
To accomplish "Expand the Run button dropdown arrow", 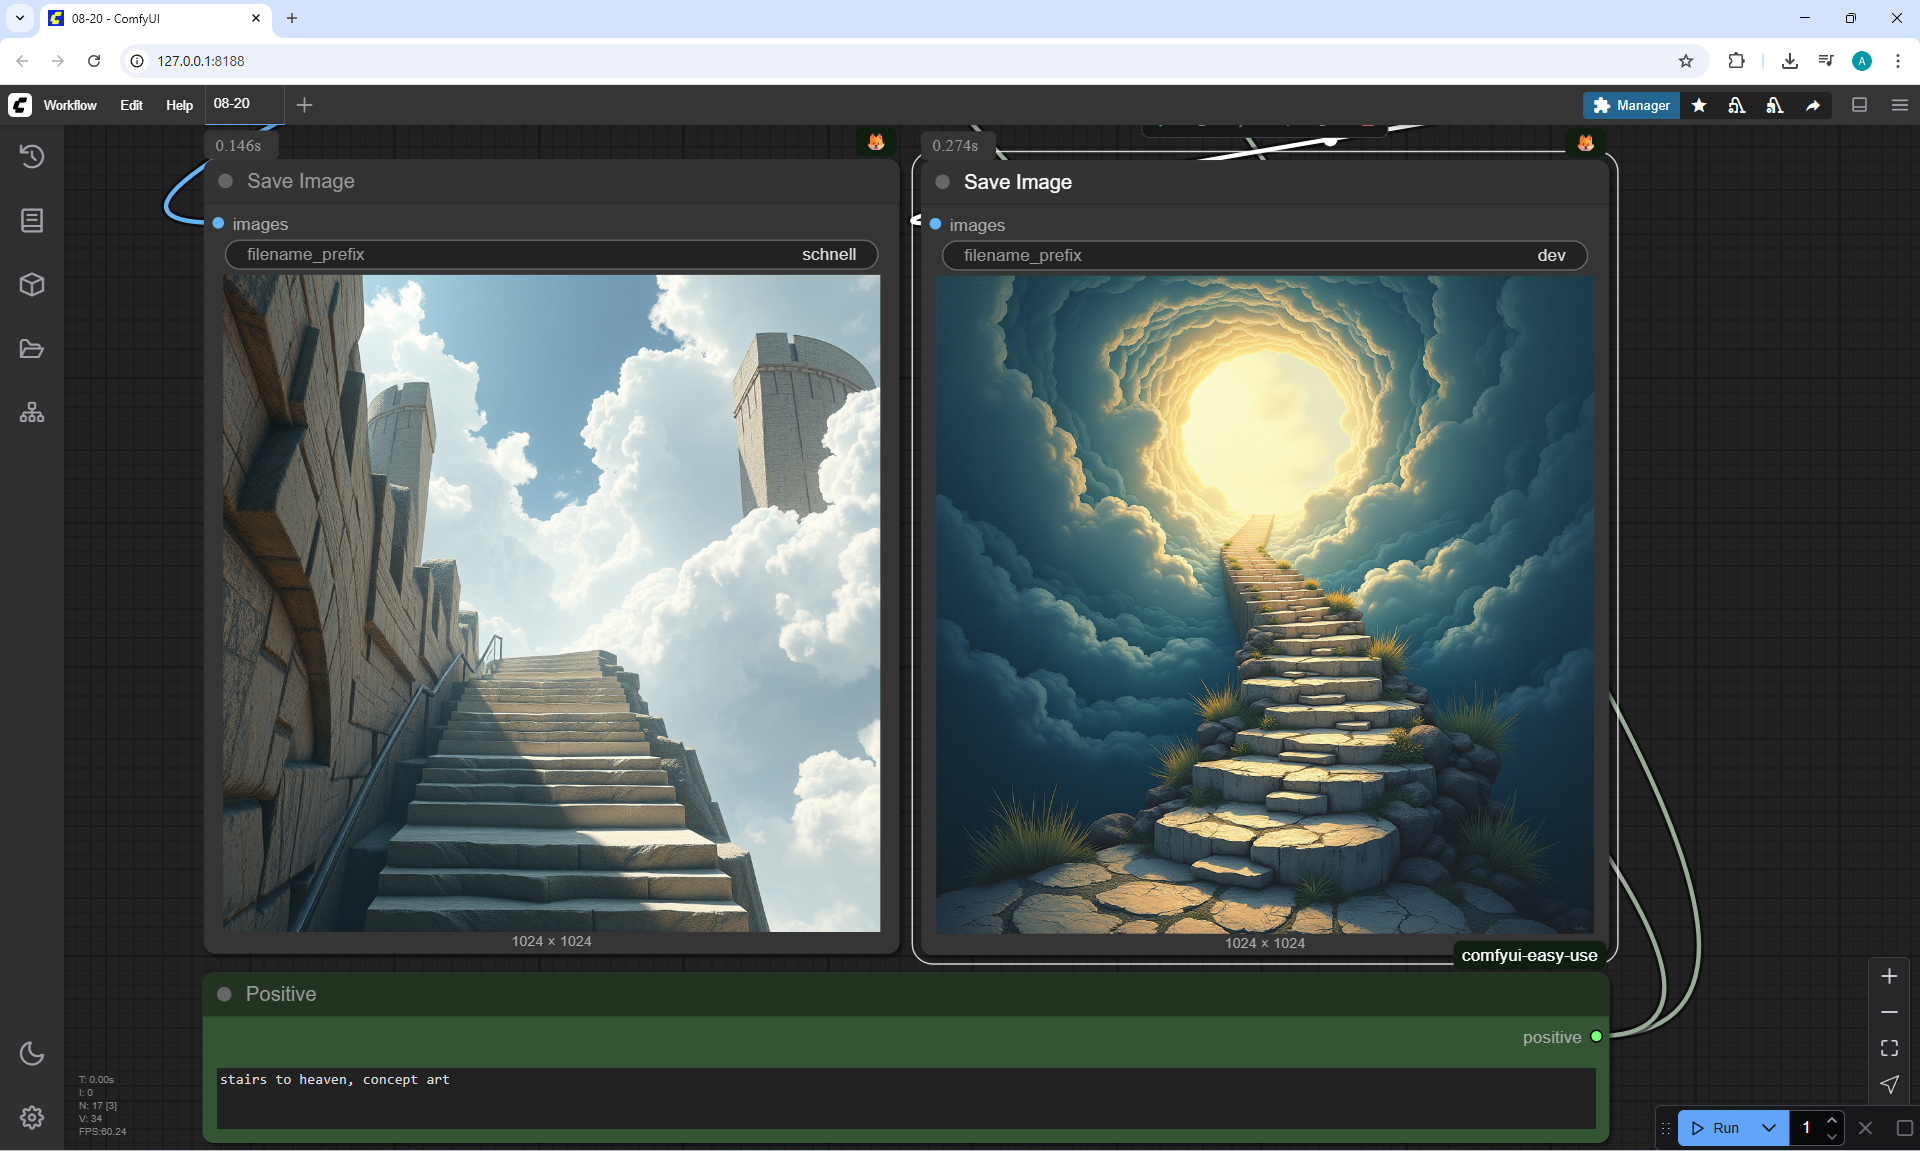I will [x=1769, y=1128].
